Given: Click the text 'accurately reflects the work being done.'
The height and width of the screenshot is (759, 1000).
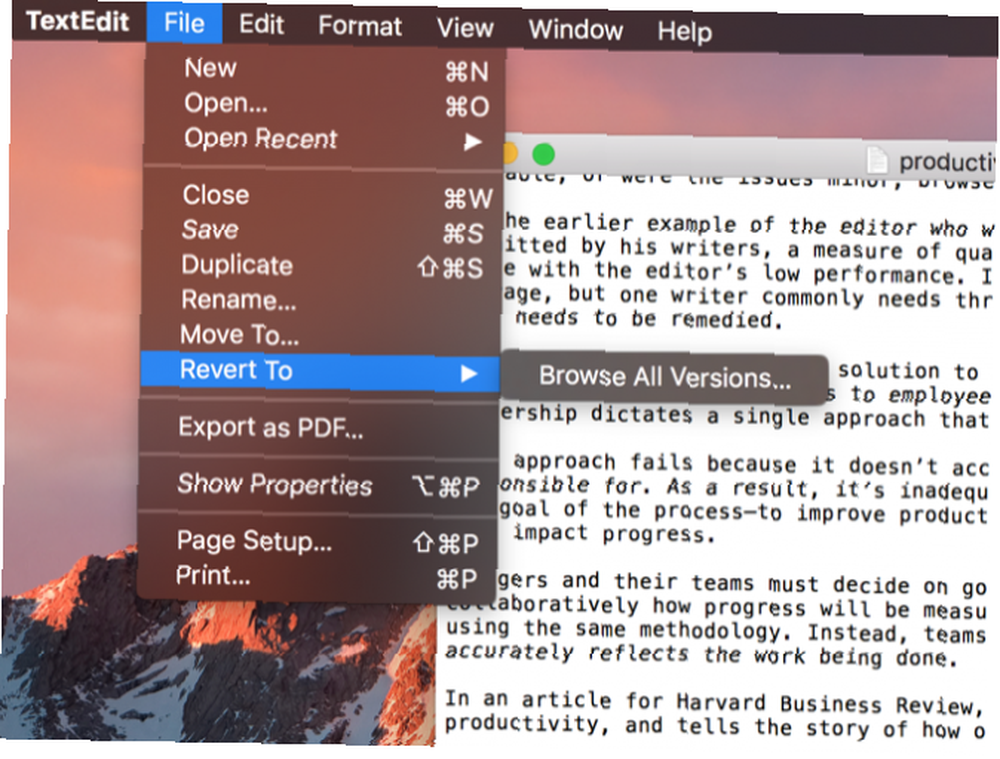Looking at the screenshot, I should 702,655.
